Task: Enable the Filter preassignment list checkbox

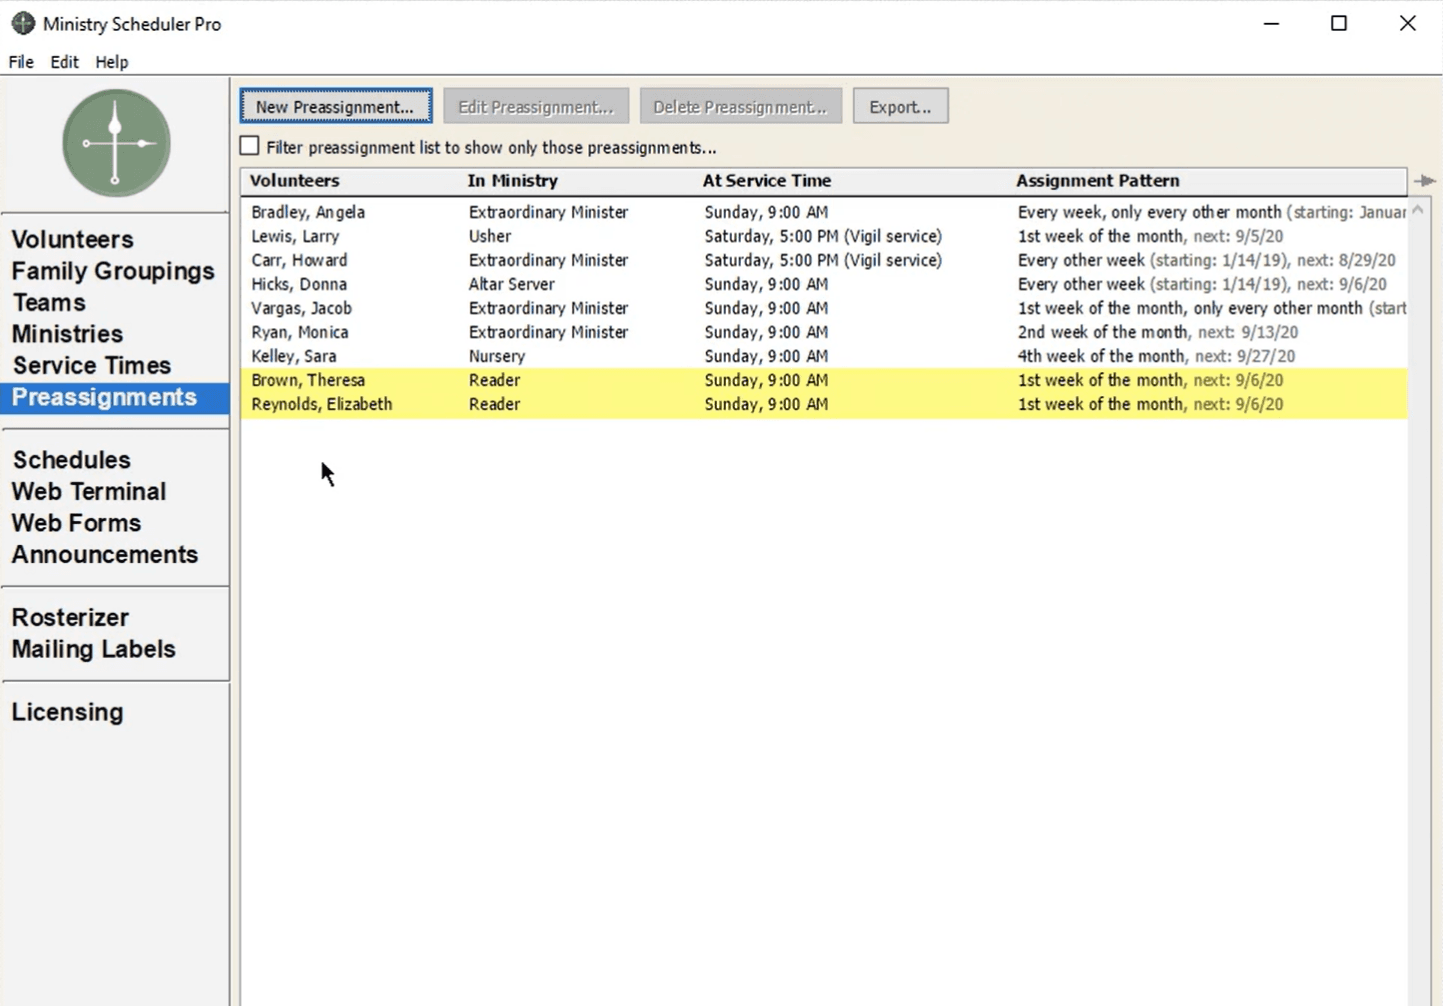Action: click(x=250, y=146)
